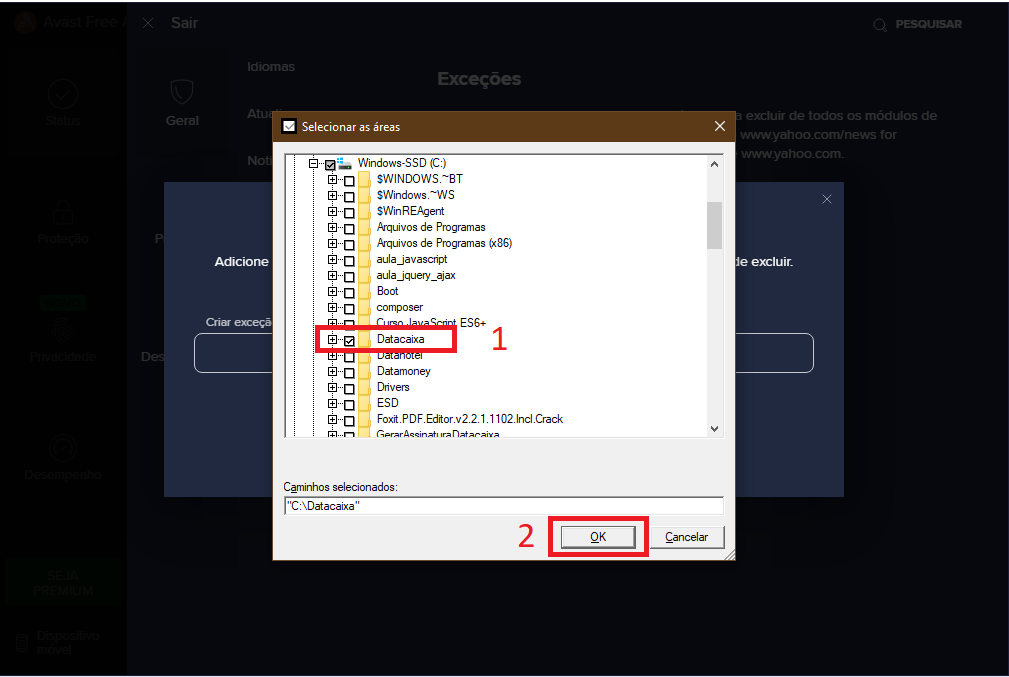Expand the Drivers folder node
This screenshot has width=1009, height=677.
pos(332,387)
